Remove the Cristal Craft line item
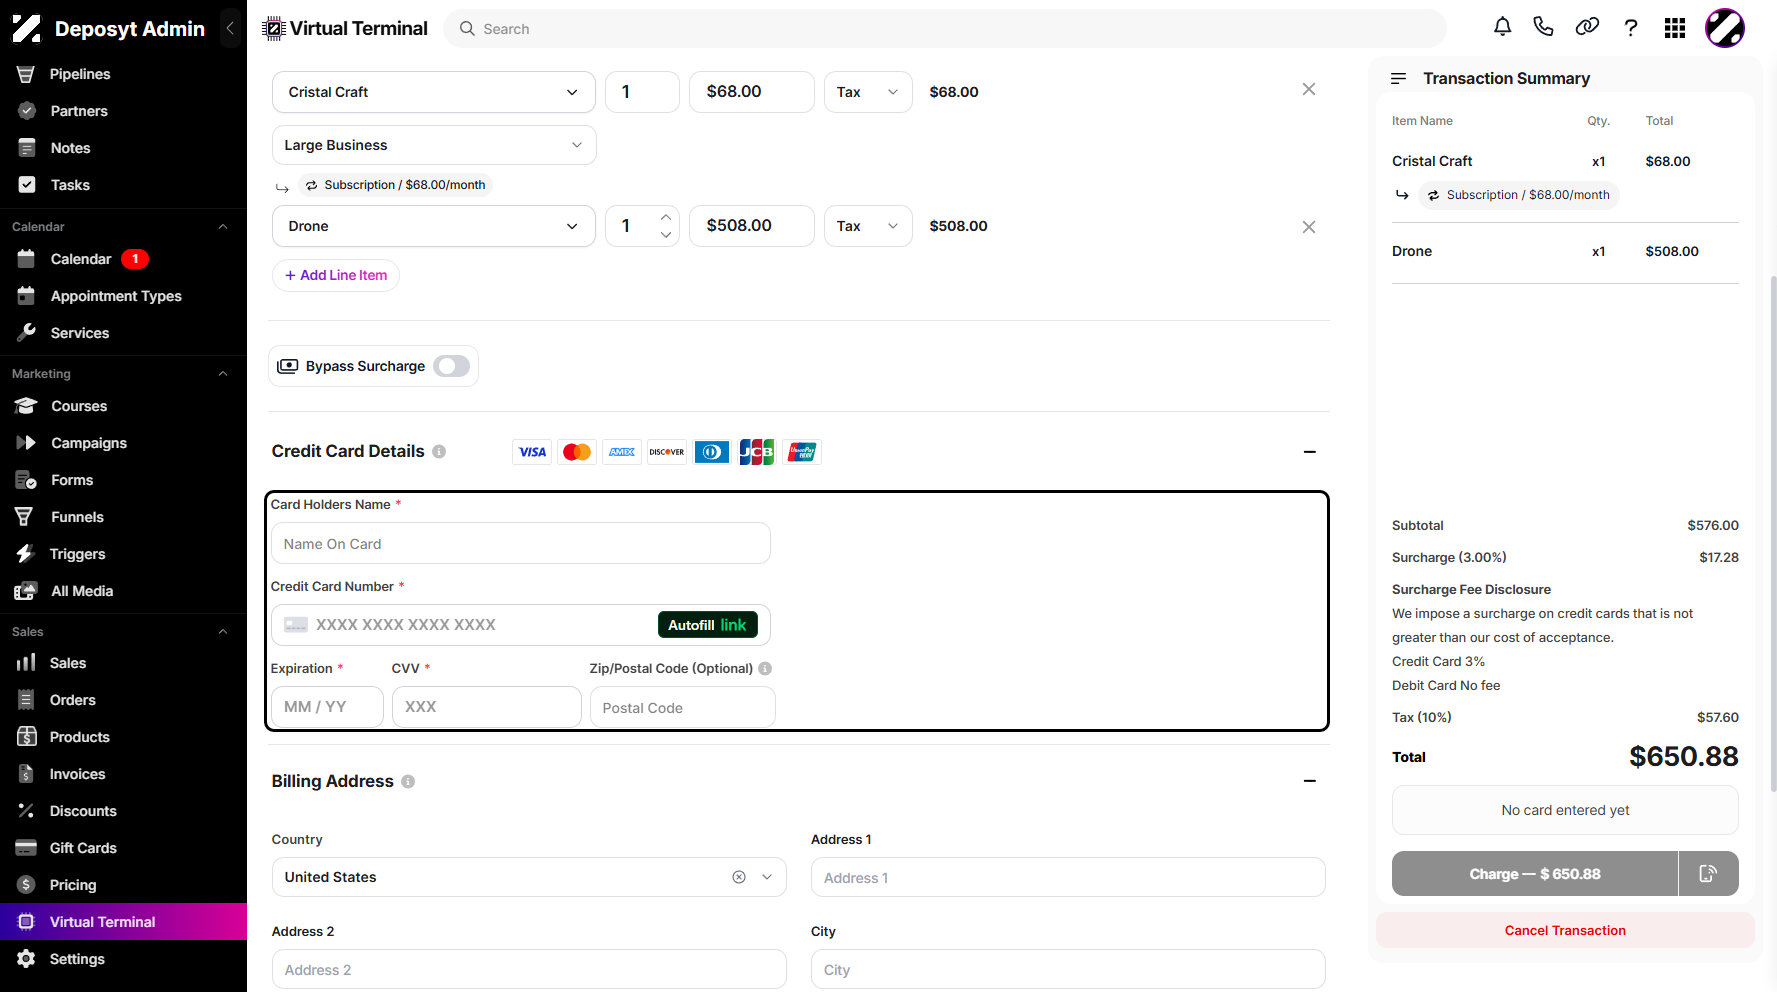Screen dimensions: 1777x992 [1309, 90]
